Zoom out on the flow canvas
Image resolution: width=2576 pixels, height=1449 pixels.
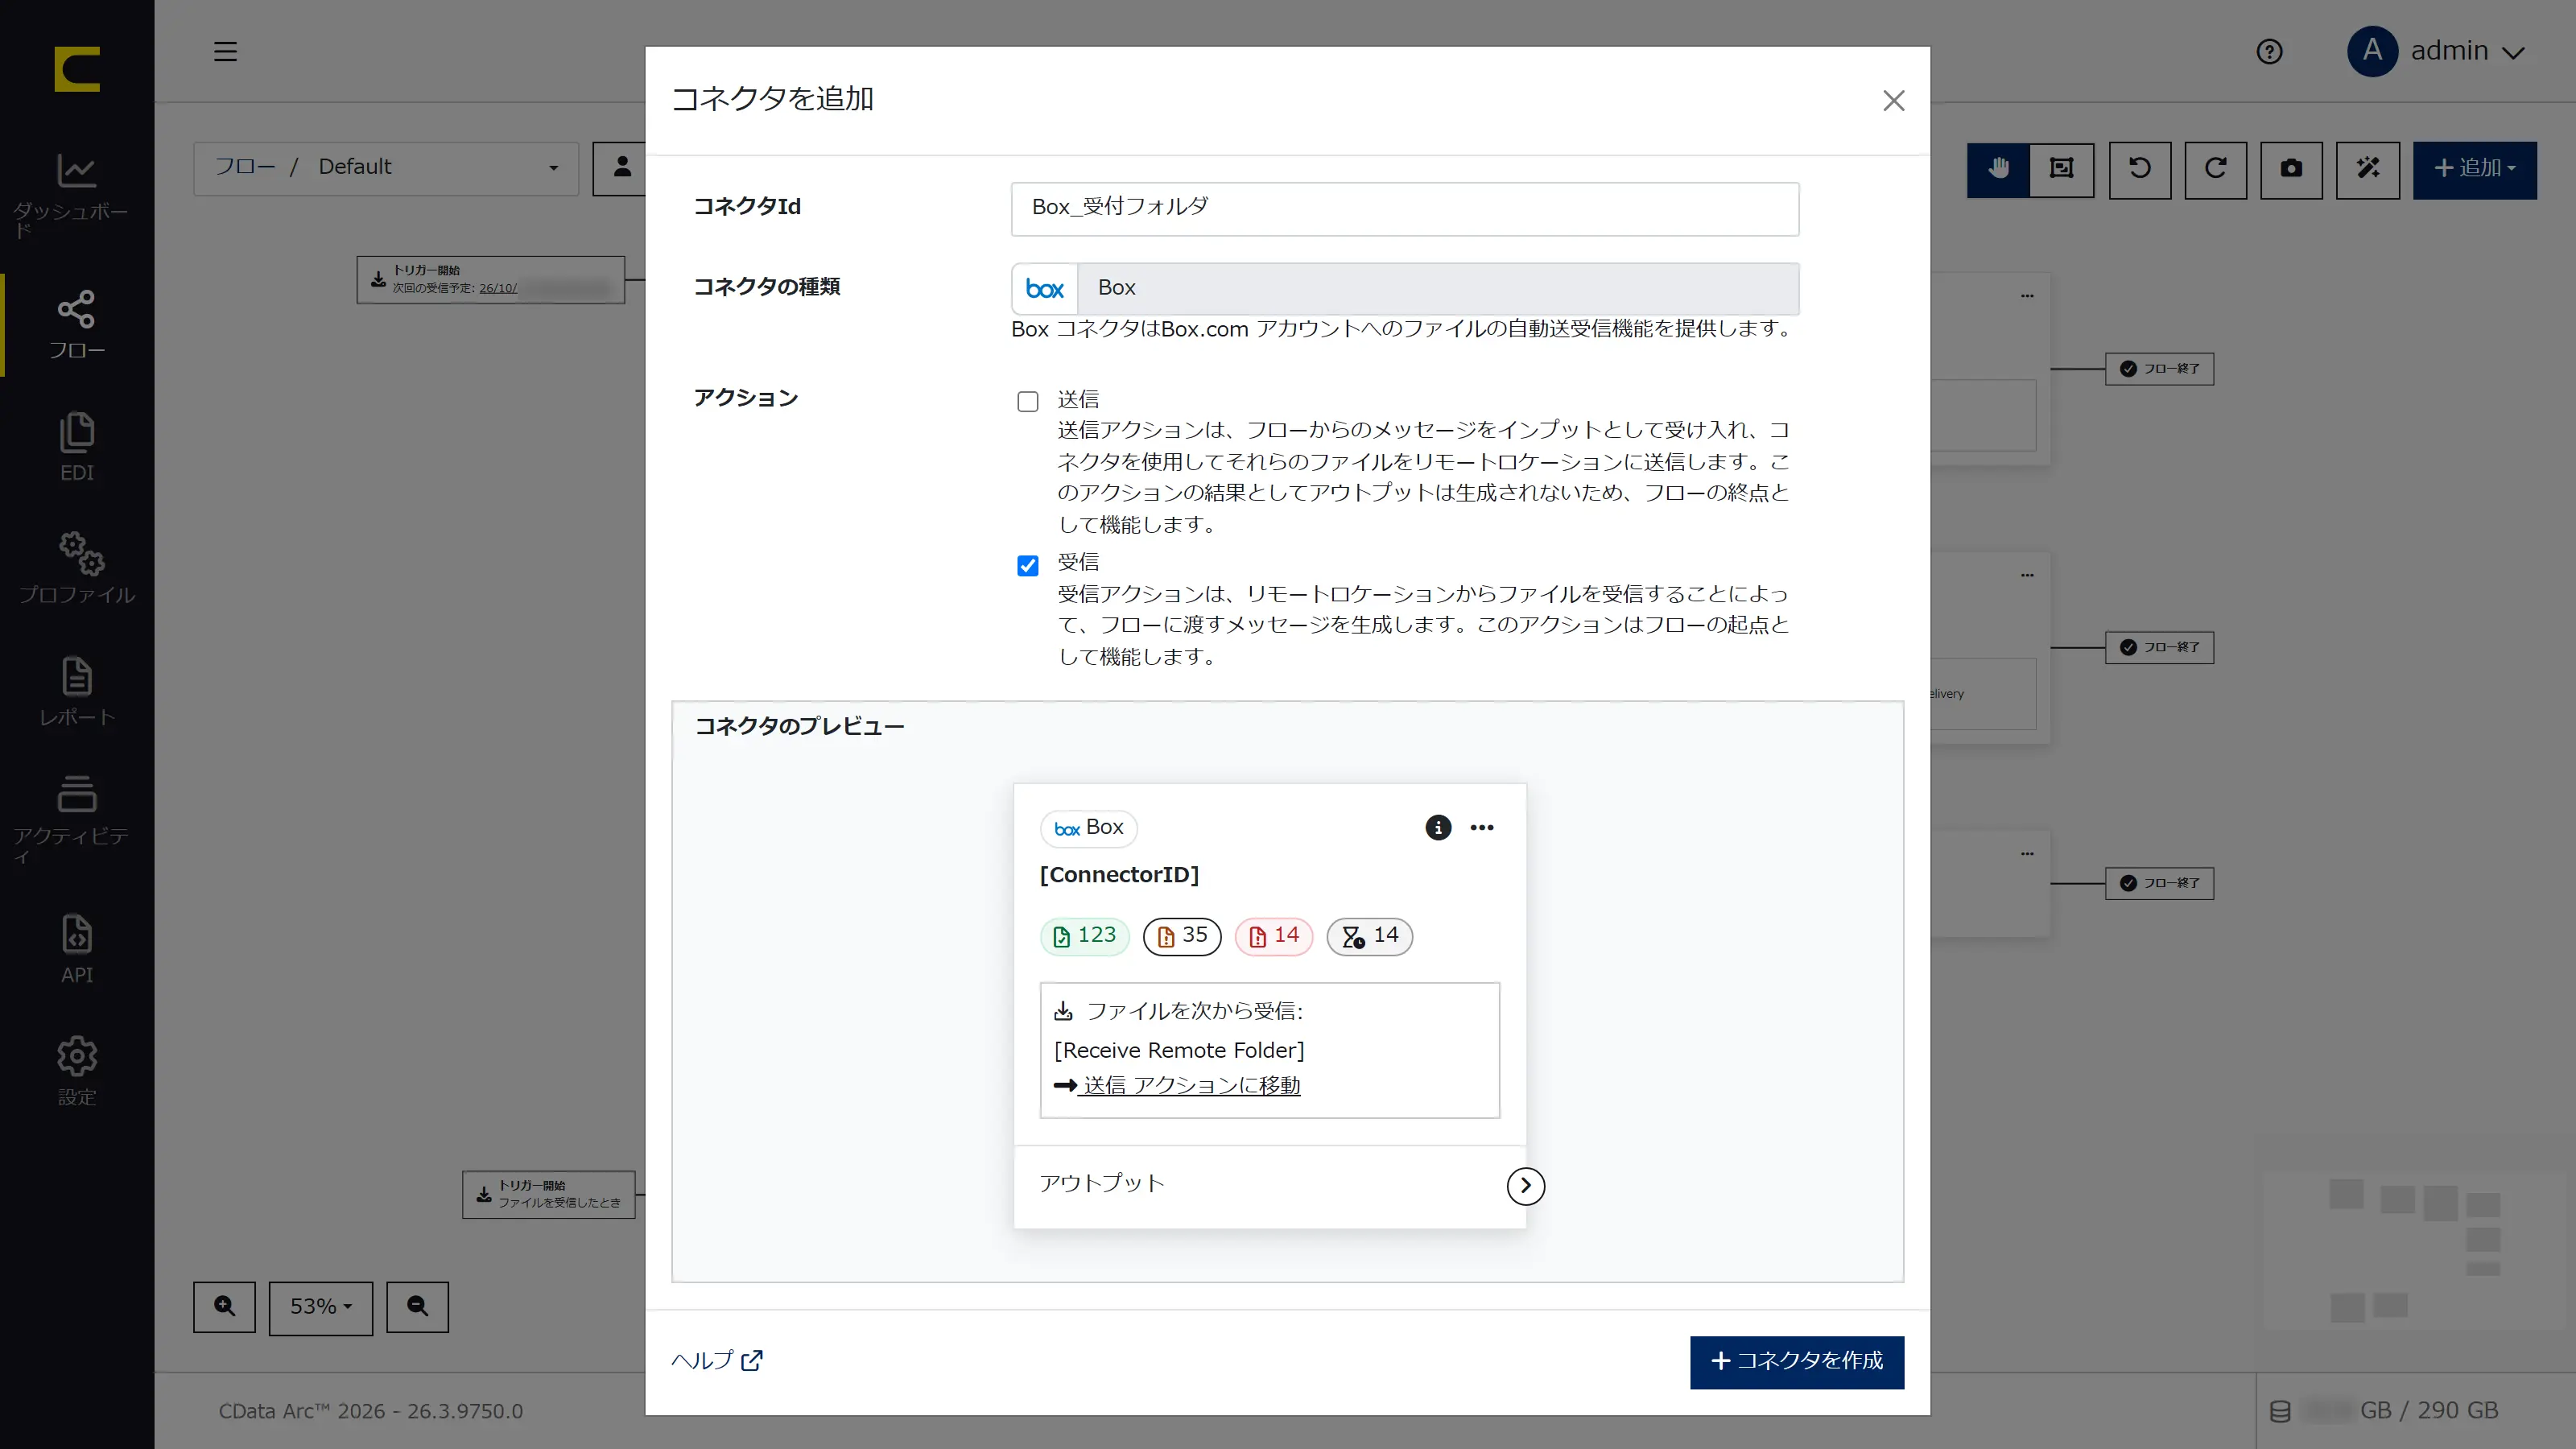tap(417, 1306)
